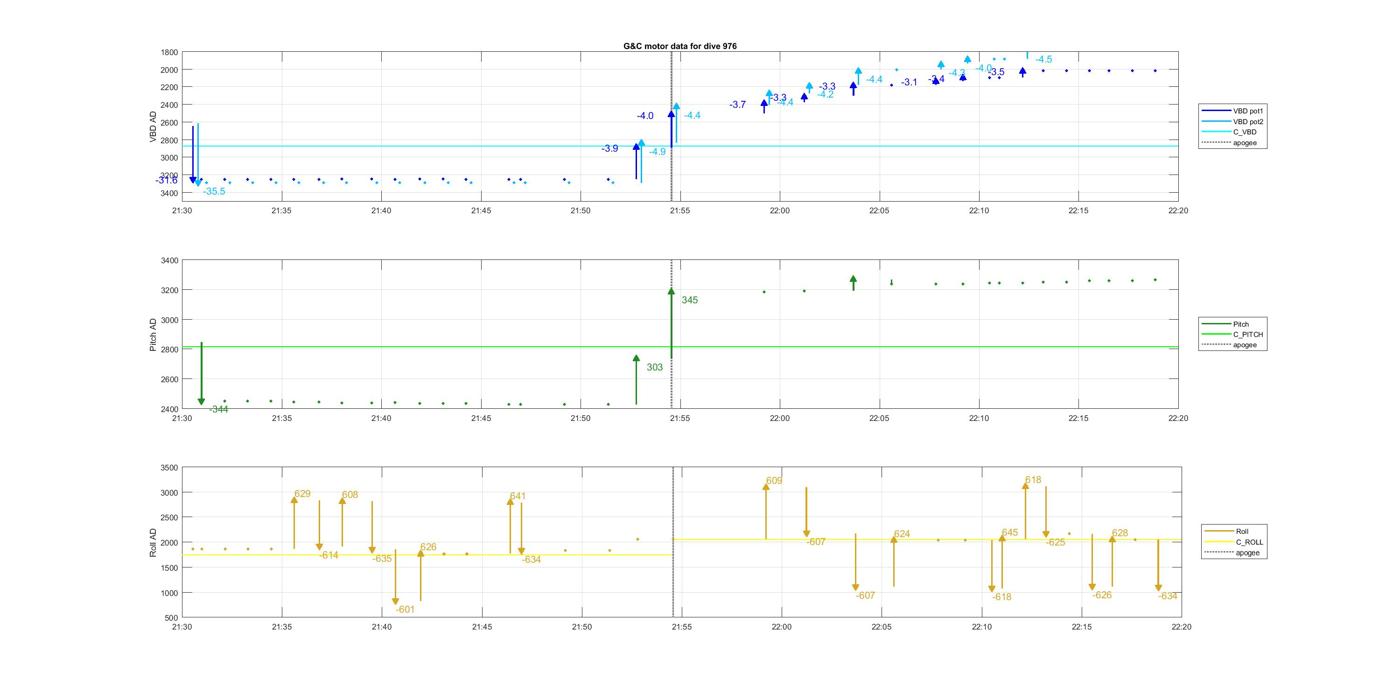
Task: Click the "1800" tick on VBD y-axis
Action: [168, 52]
